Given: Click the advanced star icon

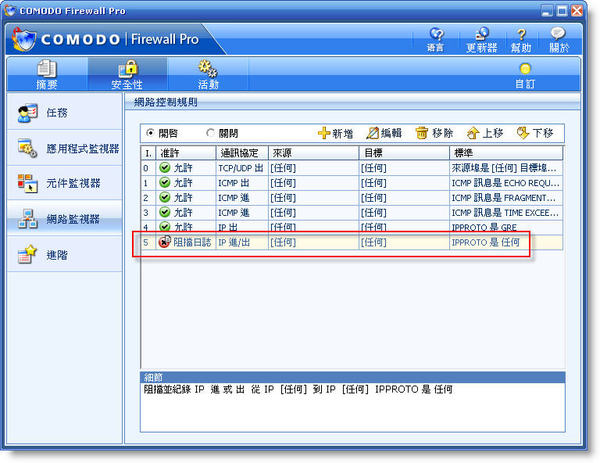Looking at the screenshot, I should [27, 254].
